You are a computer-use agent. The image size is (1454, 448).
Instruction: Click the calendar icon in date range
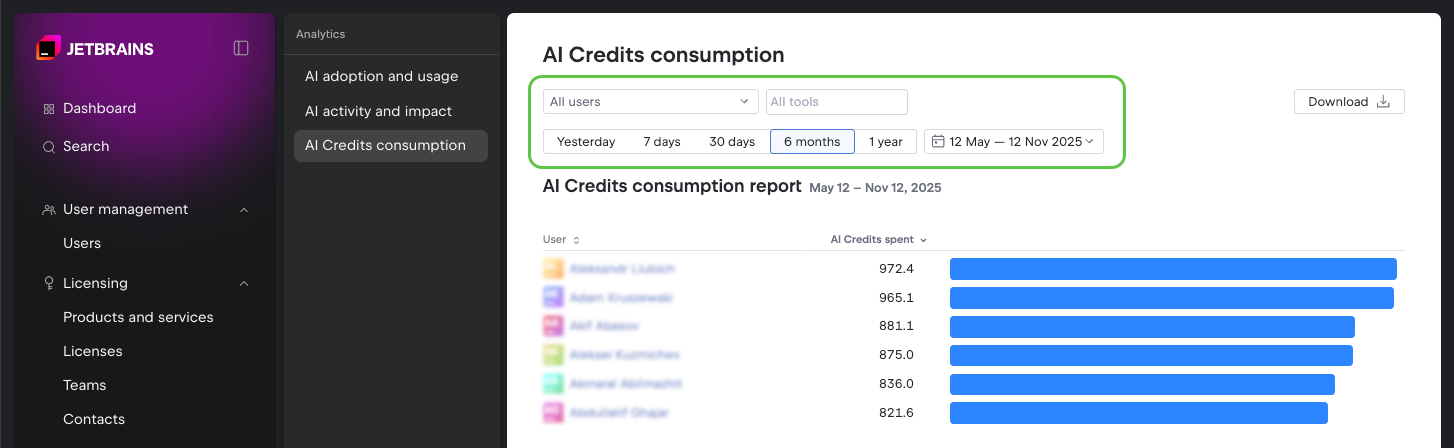[x=938, y=142]
